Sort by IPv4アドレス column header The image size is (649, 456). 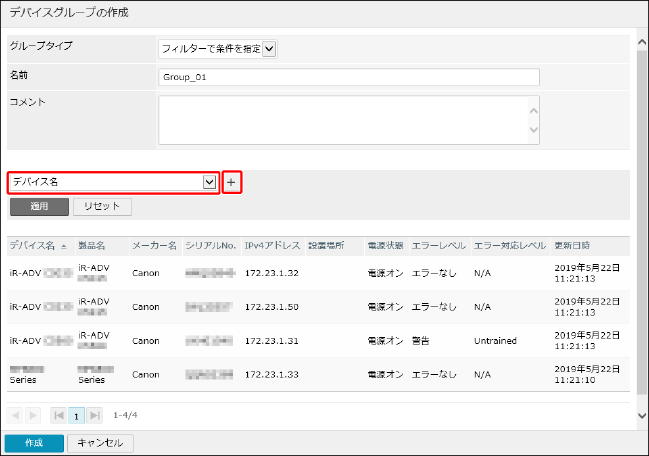click(x=272, y=245)
